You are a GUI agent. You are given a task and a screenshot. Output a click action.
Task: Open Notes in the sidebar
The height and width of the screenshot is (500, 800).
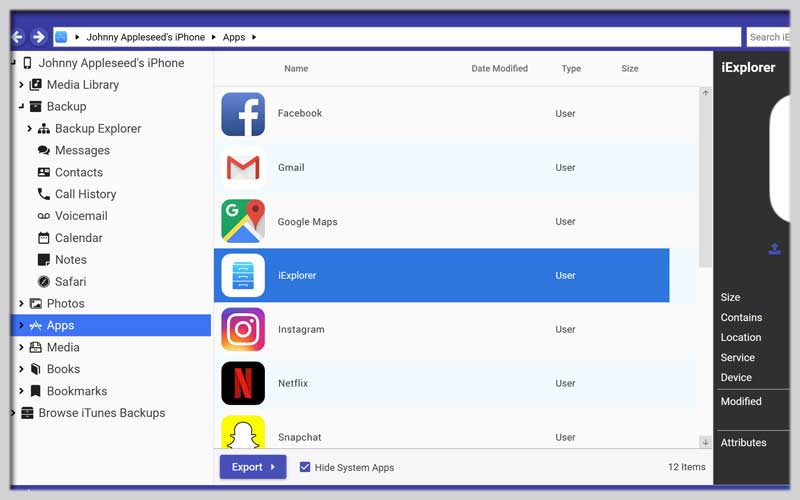coord(71,260)
